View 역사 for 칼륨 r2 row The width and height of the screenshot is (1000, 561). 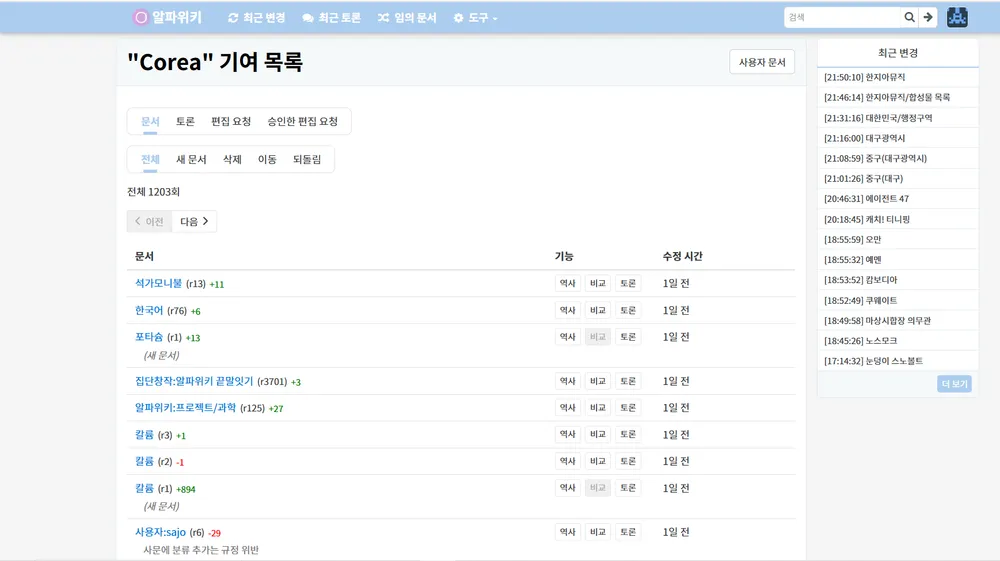coord(568,461)
